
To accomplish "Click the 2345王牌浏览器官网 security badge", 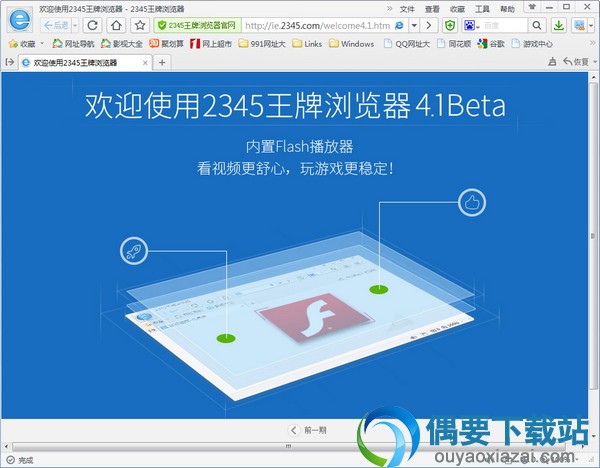I will click(x=197, y=25).
